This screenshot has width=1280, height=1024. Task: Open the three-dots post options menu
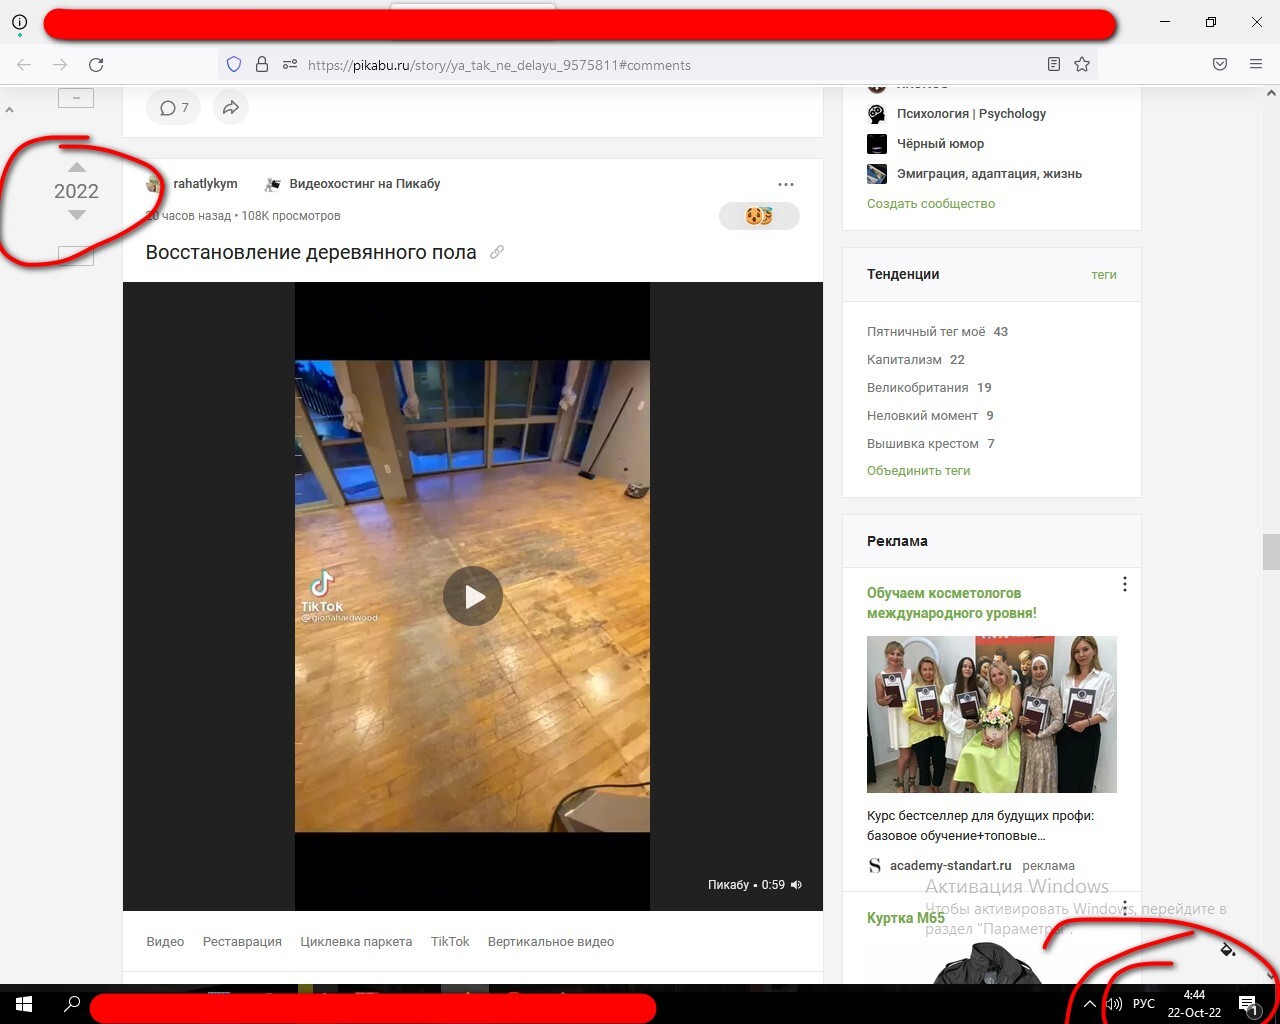point(786,184)
